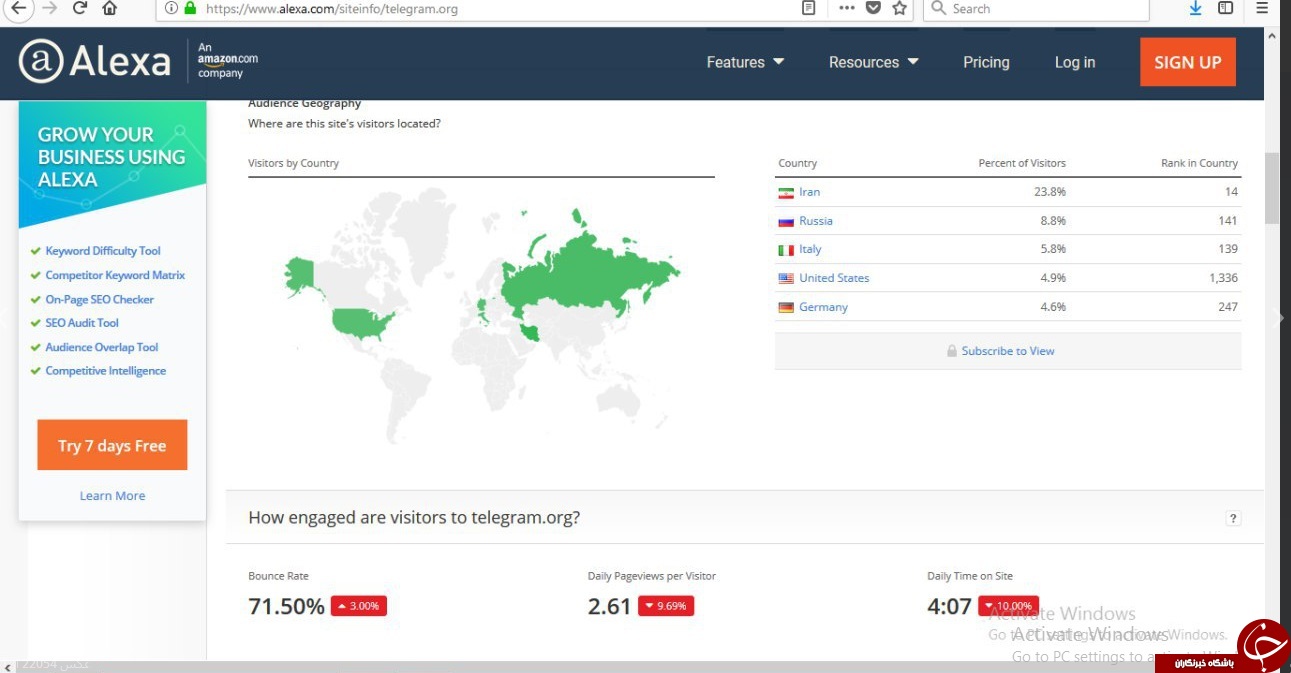Click Audience Overlap Tool link
The height and width of the screenshot is (673, 1291).
tap(102, 347)
